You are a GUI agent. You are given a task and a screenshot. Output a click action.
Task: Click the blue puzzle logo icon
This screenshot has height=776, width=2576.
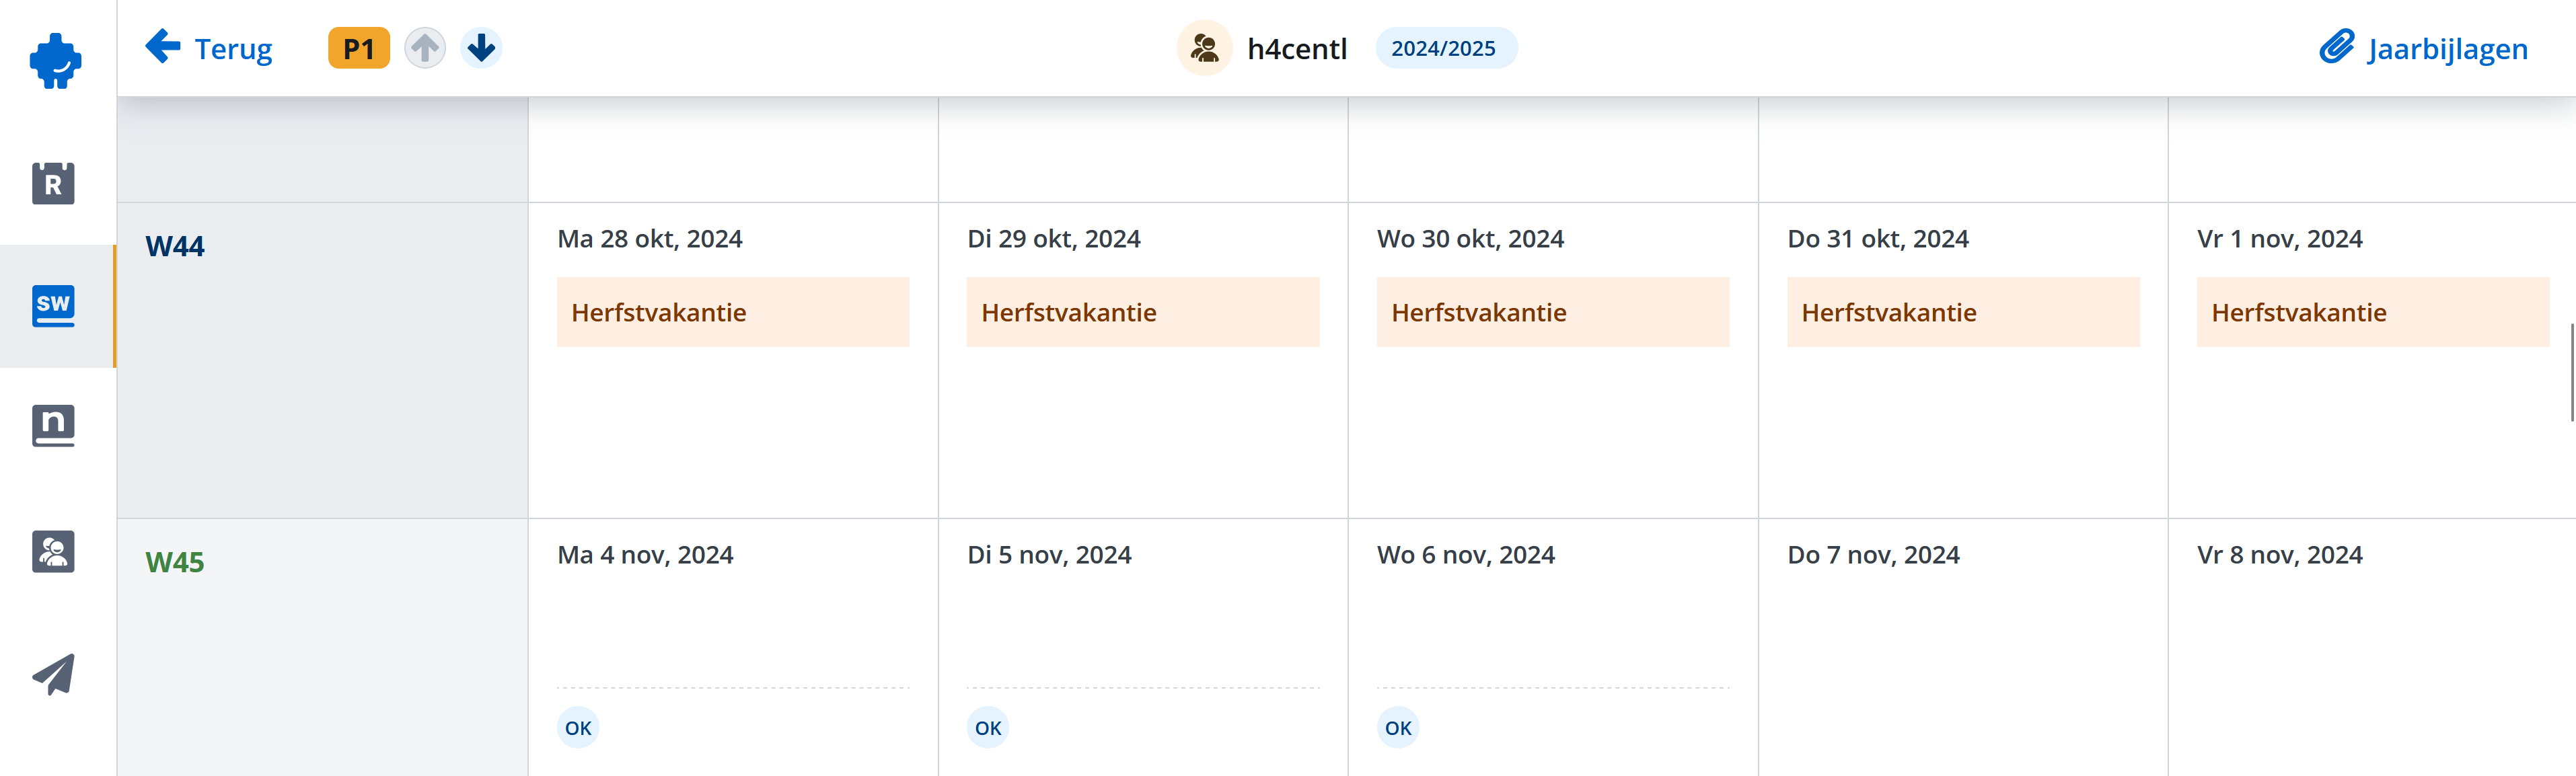(56, 61)
